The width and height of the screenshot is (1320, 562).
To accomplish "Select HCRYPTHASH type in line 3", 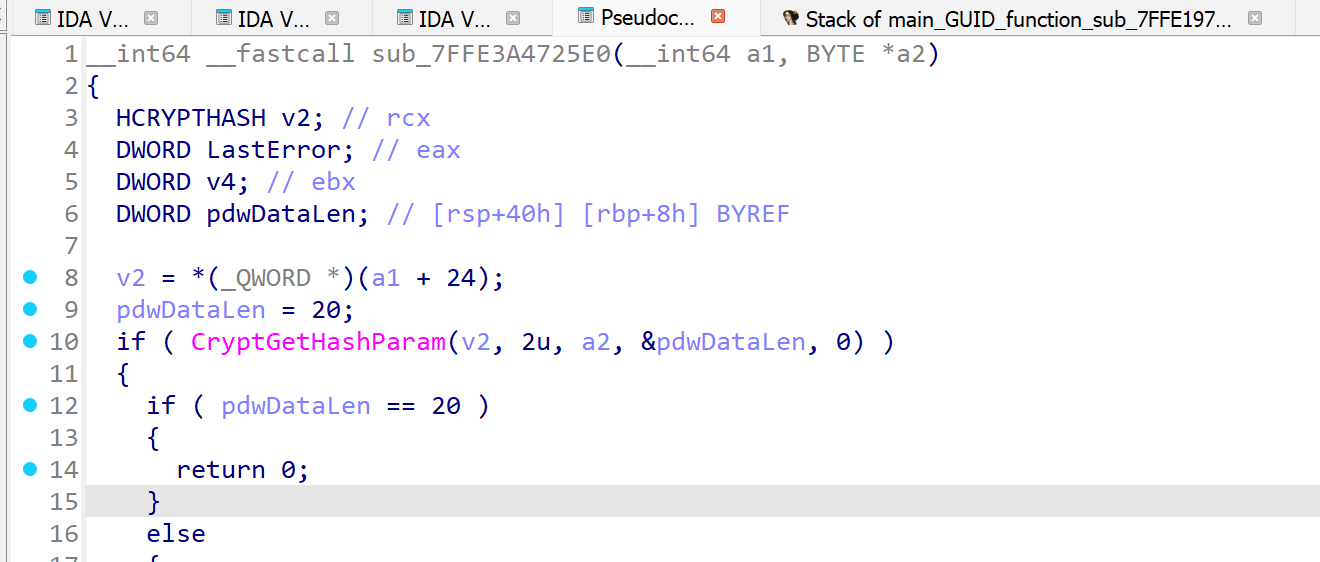I will coord(191,118).
